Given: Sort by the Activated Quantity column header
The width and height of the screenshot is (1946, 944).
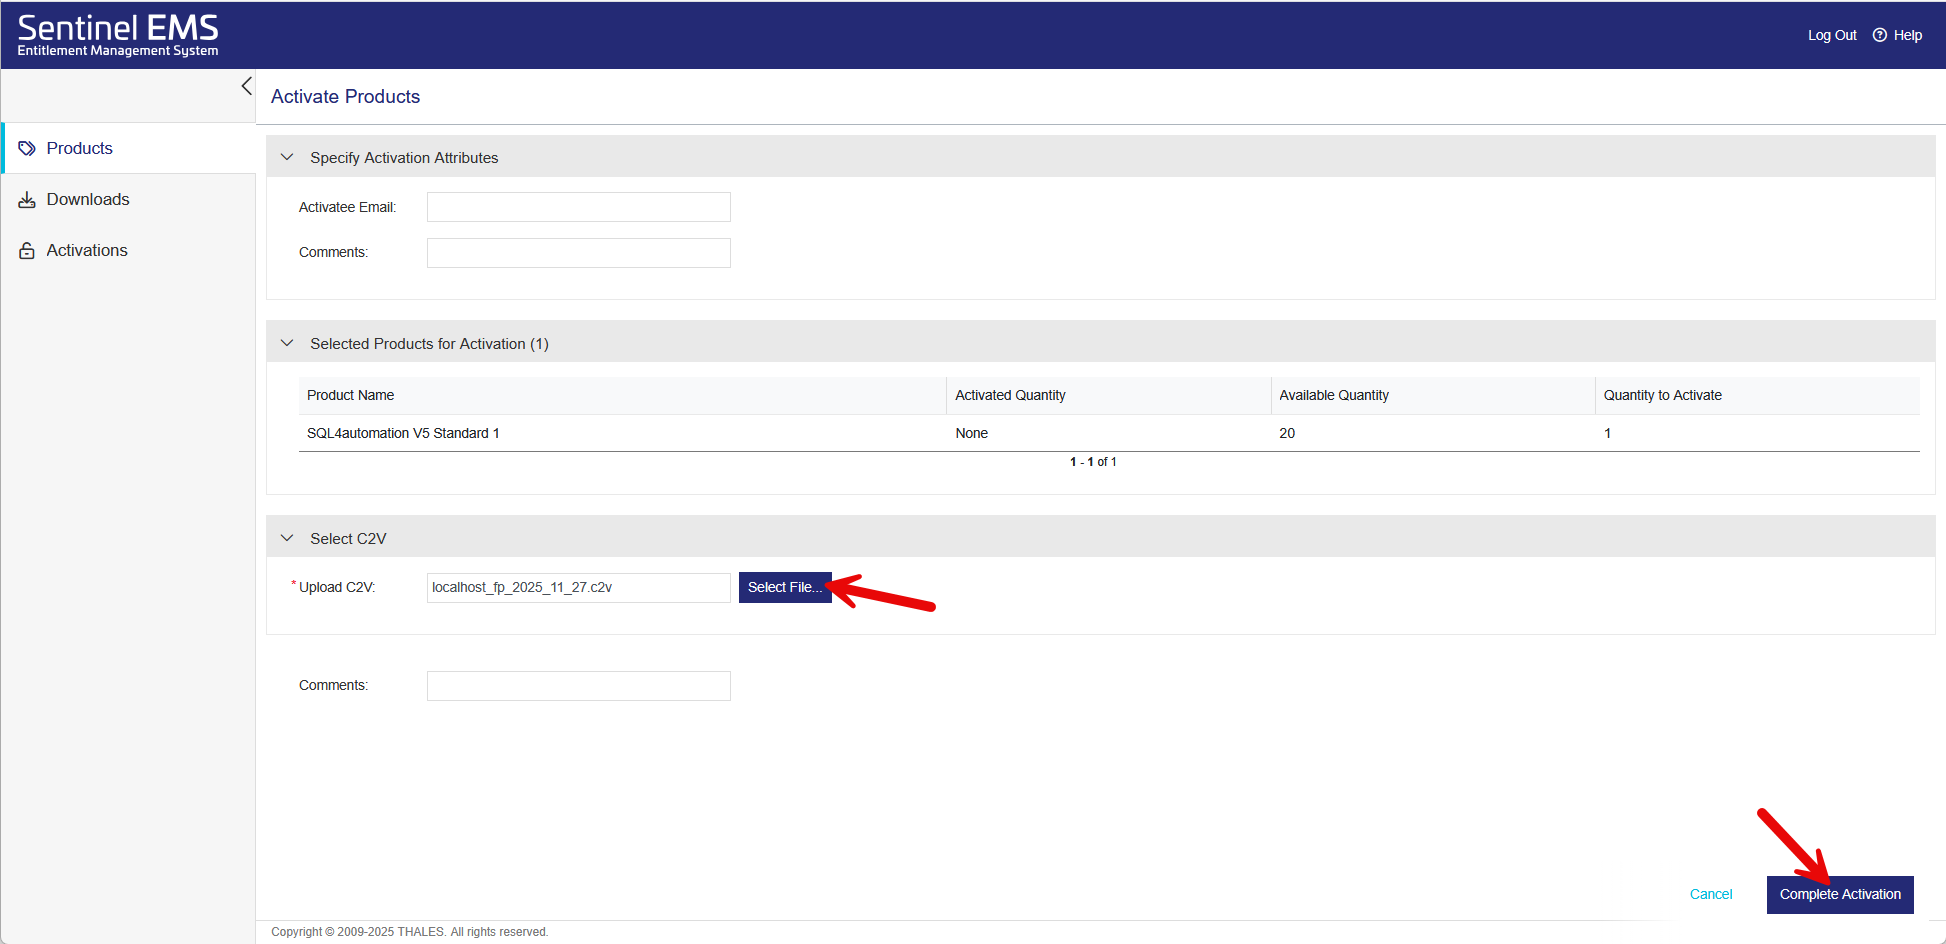Looking at the screenshot, I should coord(1109,395).
